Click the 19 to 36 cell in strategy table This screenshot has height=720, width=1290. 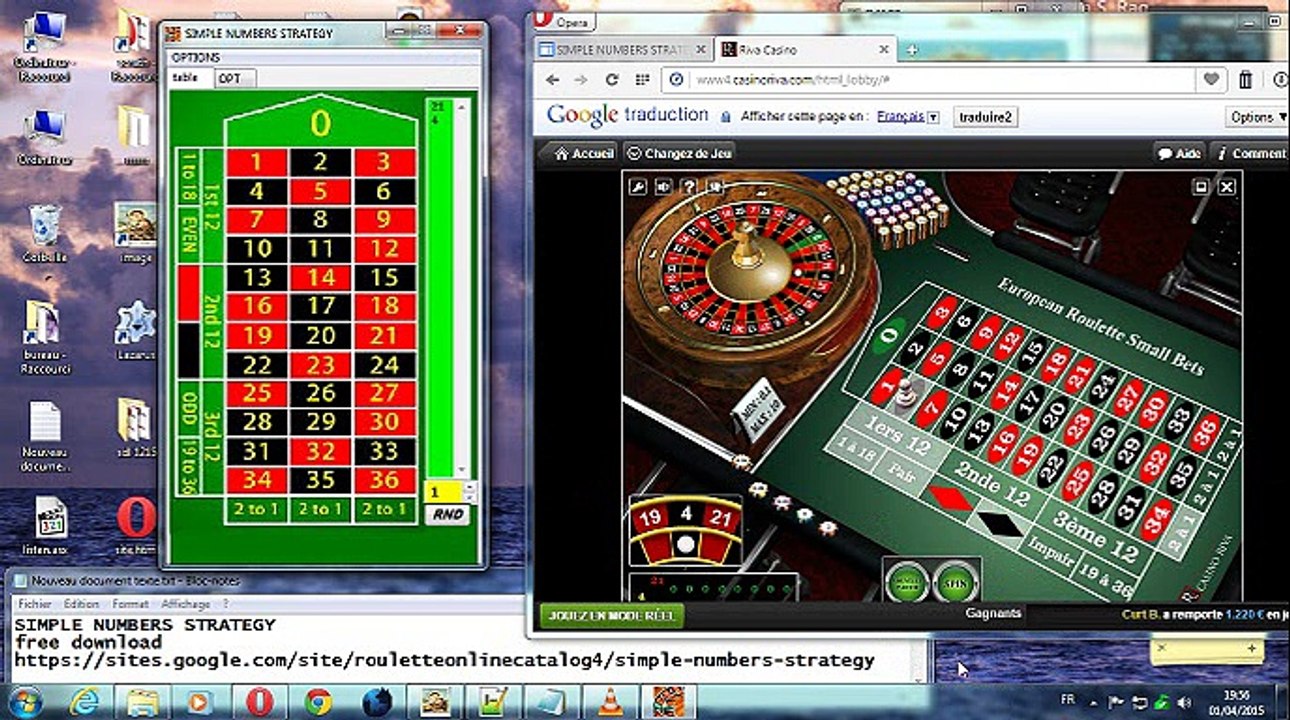(188, 465)
